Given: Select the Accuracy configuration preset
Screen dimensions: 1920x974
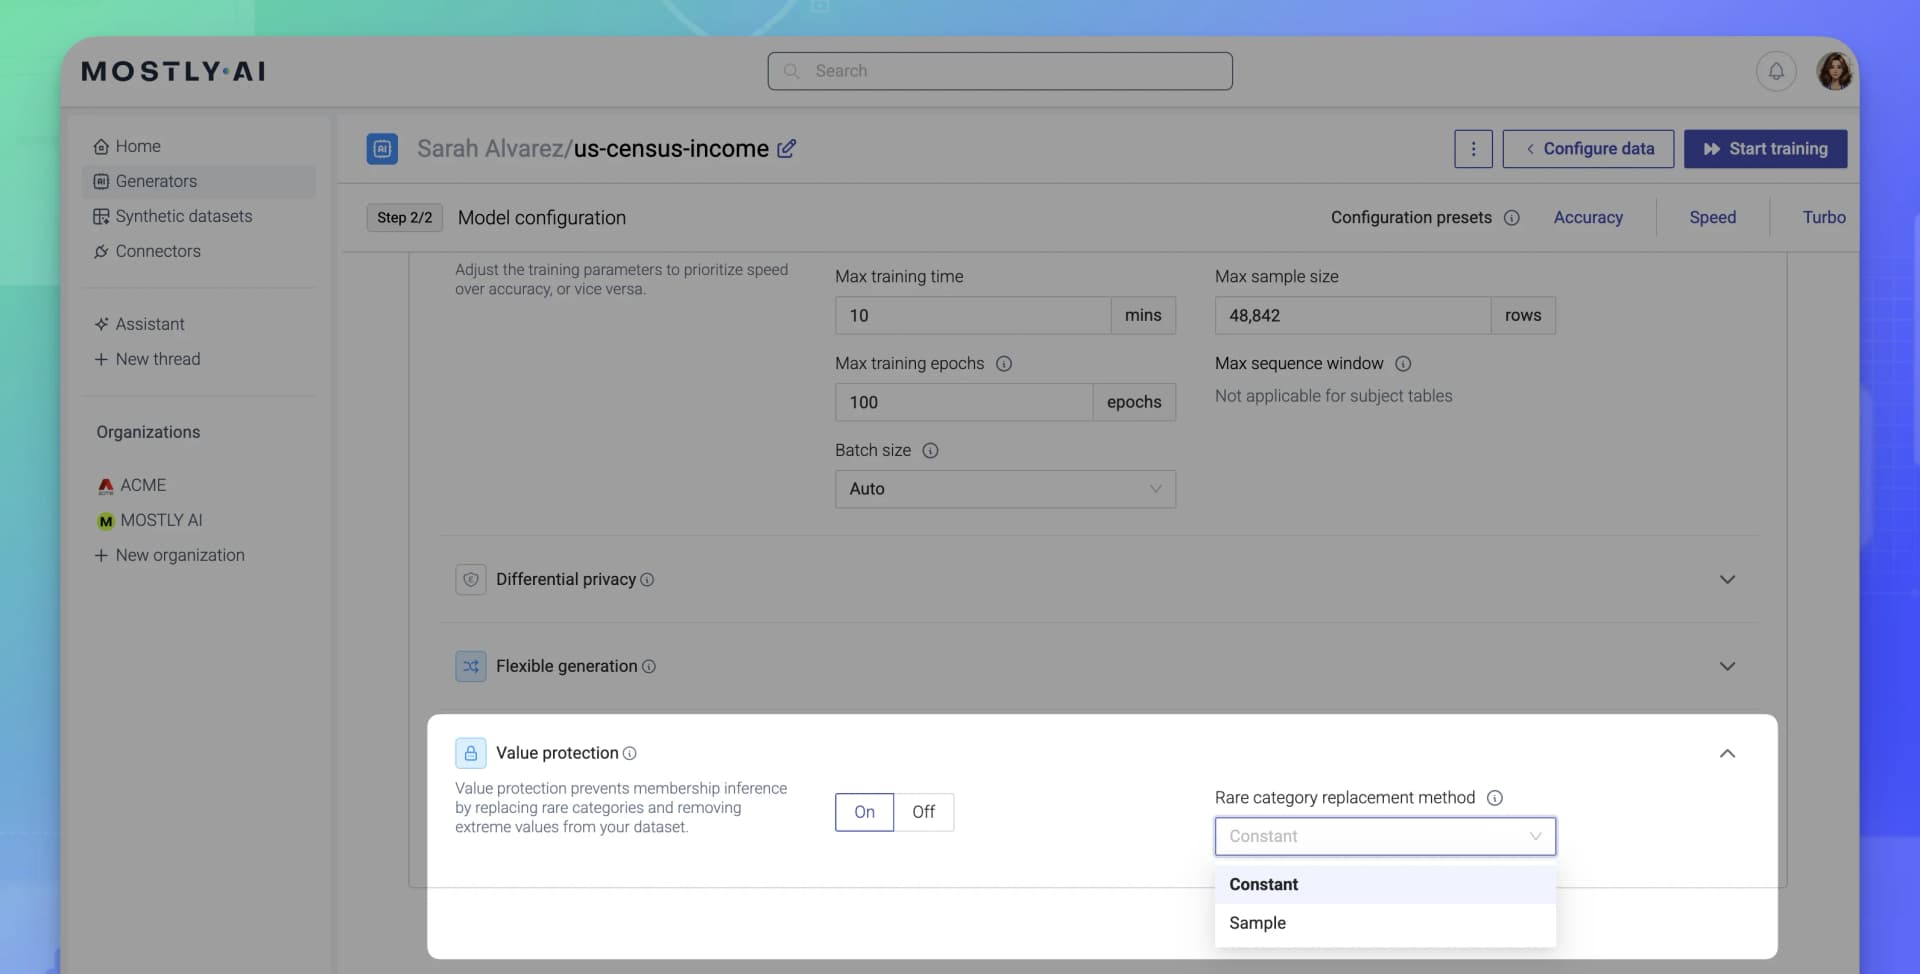Looking at the screenshot, I should click(1588, 217).
